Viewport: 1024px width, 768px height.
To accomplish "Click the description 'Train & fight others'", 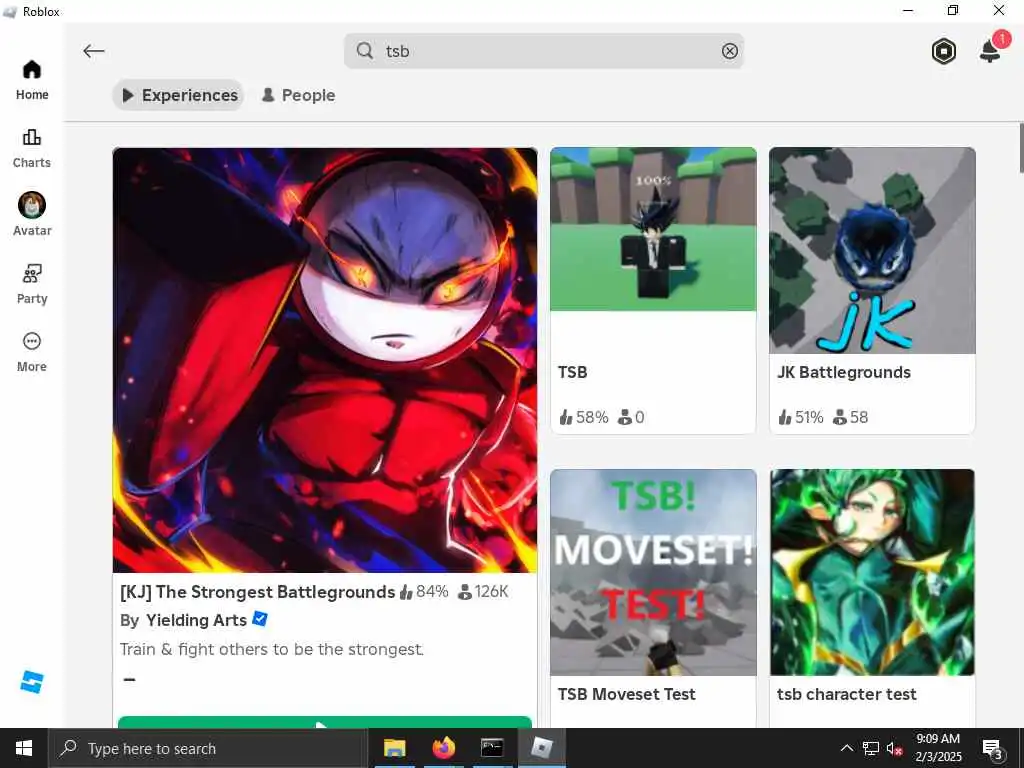I will tap(271, 649).
